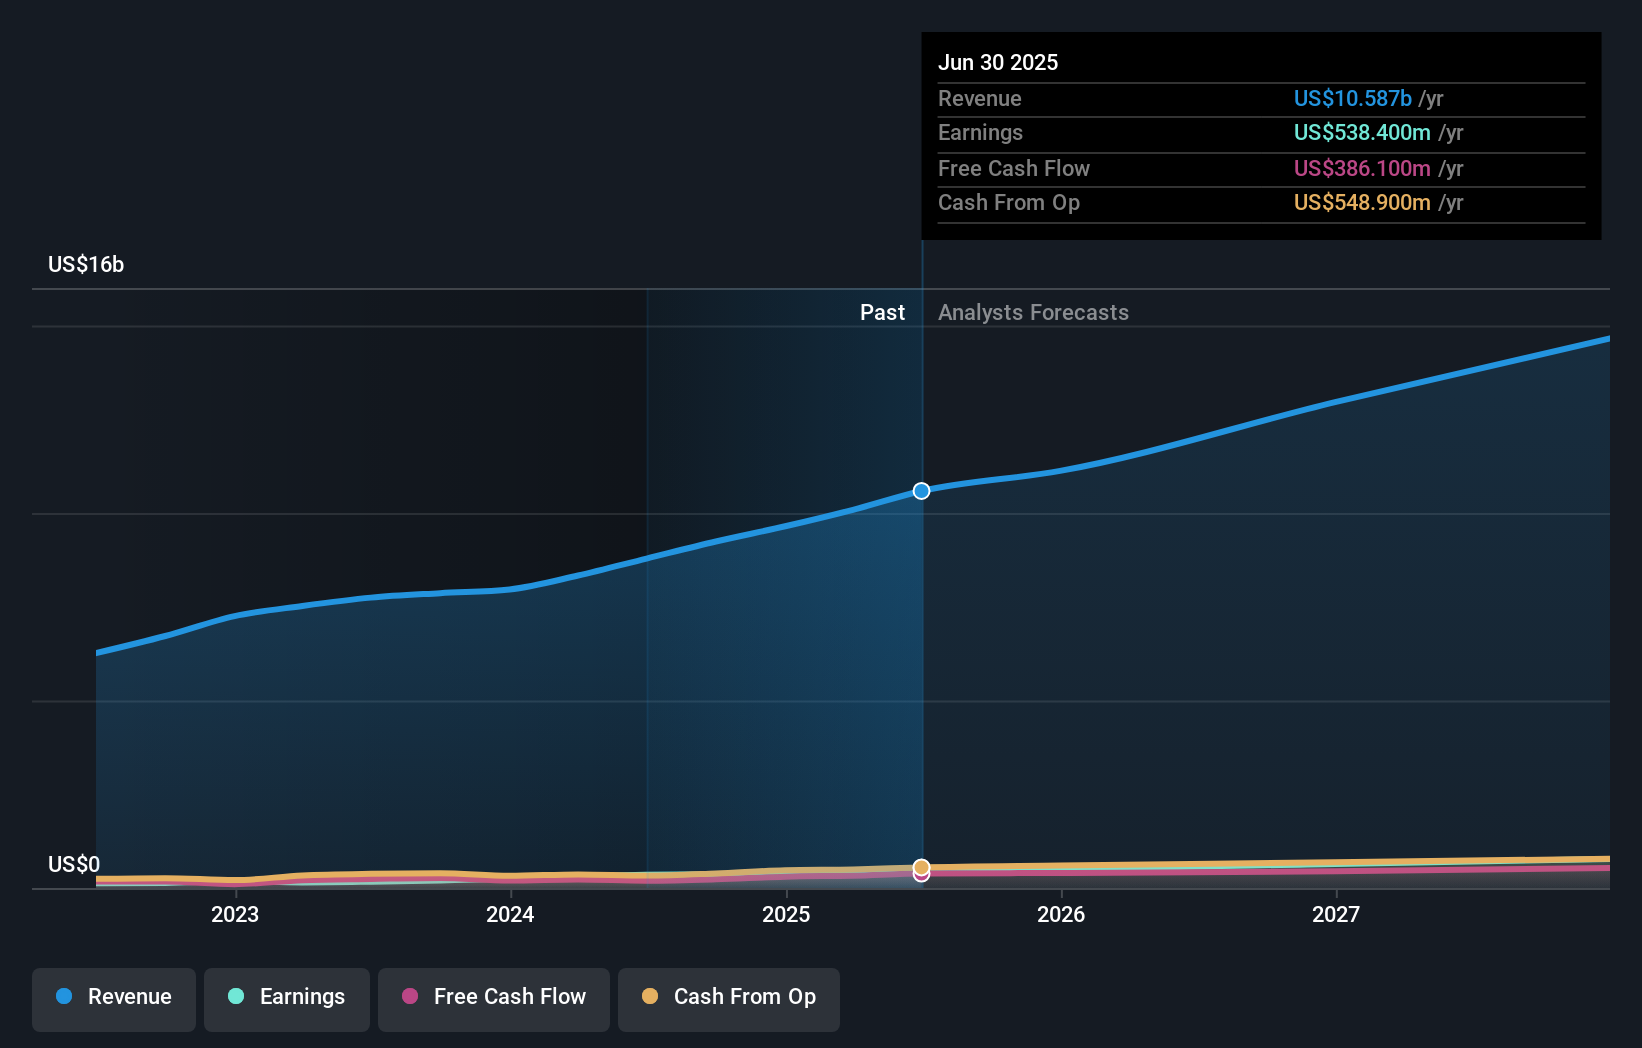
Task: Toggle the Earnings series visibility
Action: [x=286, y=997]
